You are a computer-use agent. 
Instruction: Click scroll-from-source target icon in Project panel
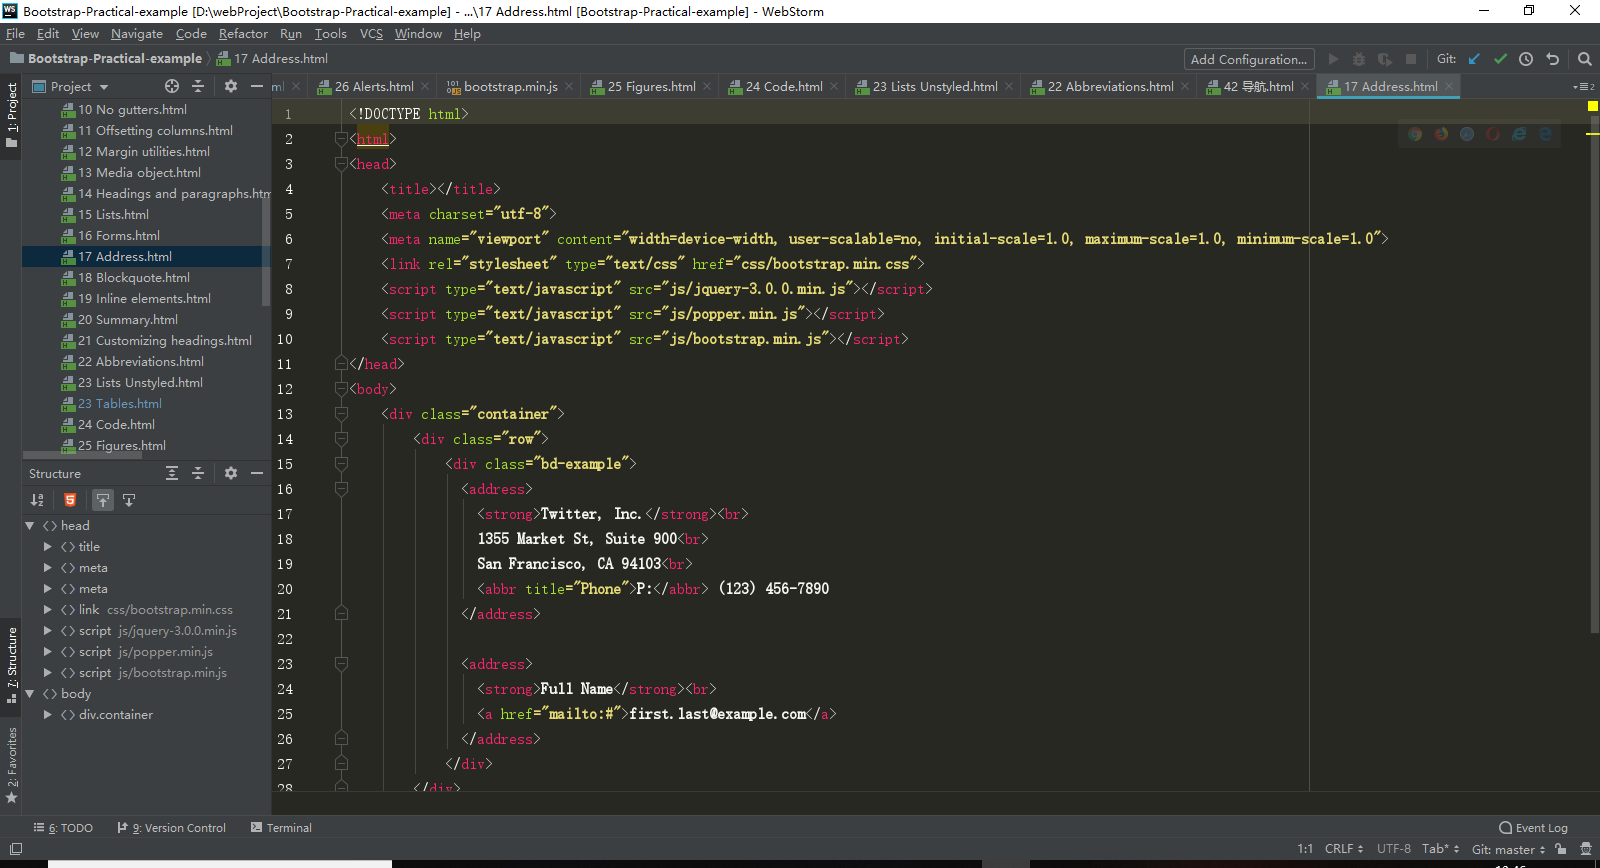(x=172, y=86)
